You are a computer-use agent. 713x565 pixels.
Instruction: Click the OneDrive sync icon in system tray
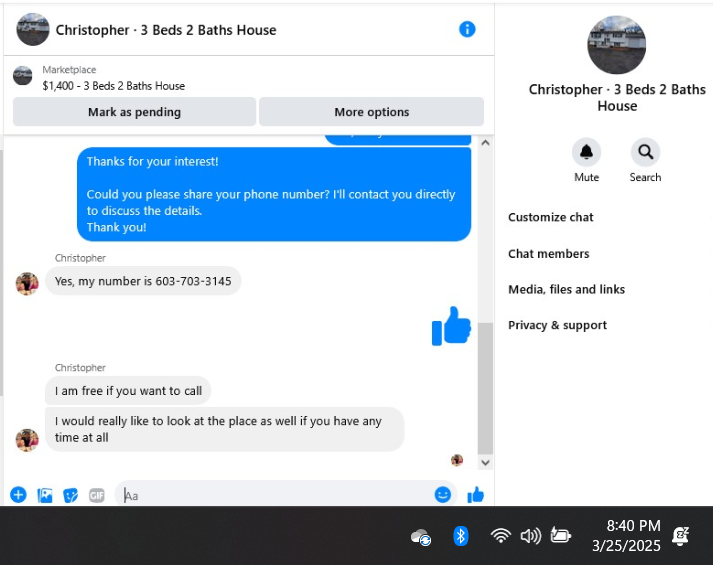pos(421,537)
